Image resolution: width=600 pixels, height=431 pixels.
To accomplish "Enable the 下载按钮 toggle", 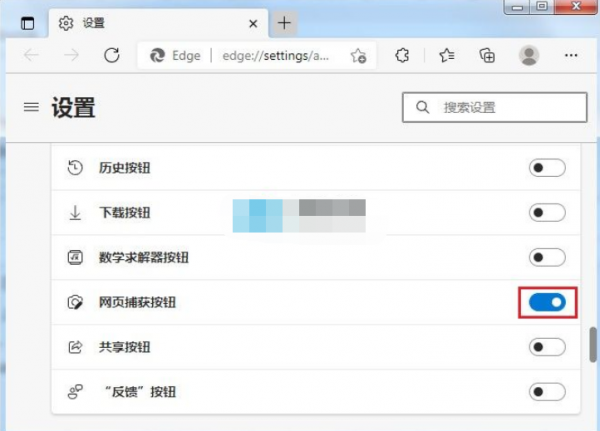I will (547, 212).
